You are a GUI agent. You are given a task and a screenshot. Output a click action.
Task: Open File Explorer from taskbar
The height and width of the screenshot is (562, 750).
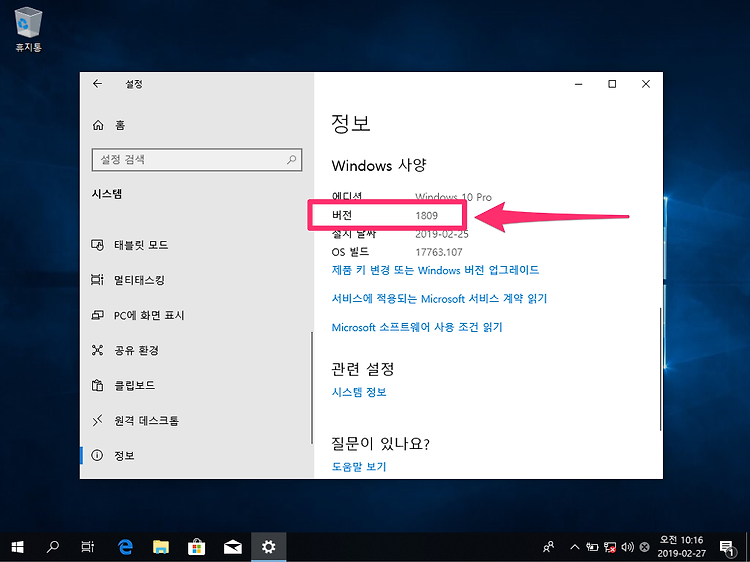[161, 547]
